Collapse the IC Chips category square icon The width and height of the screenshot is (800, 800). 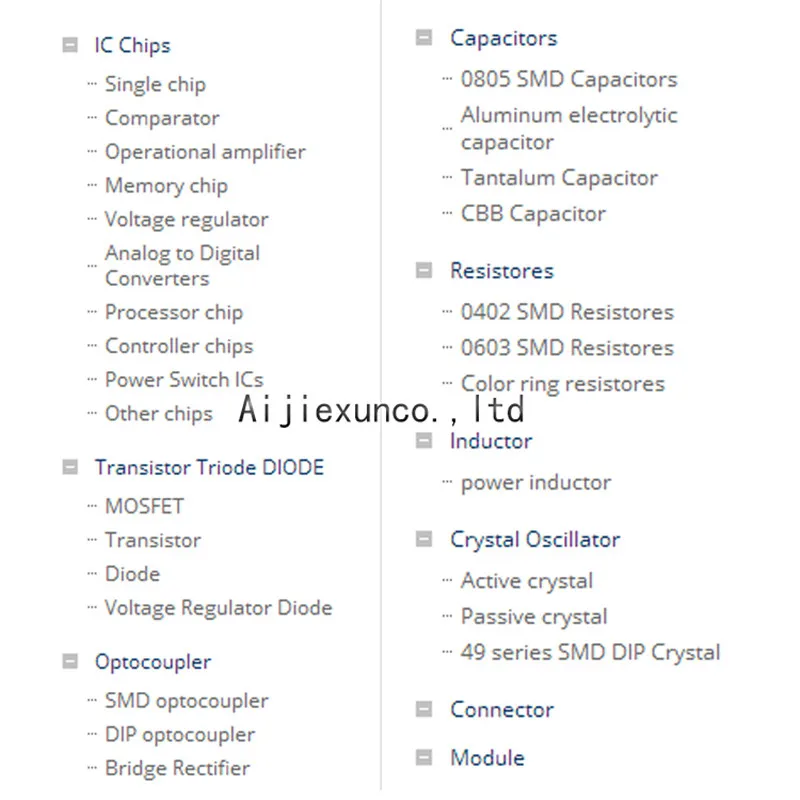[x=69, y=44]
